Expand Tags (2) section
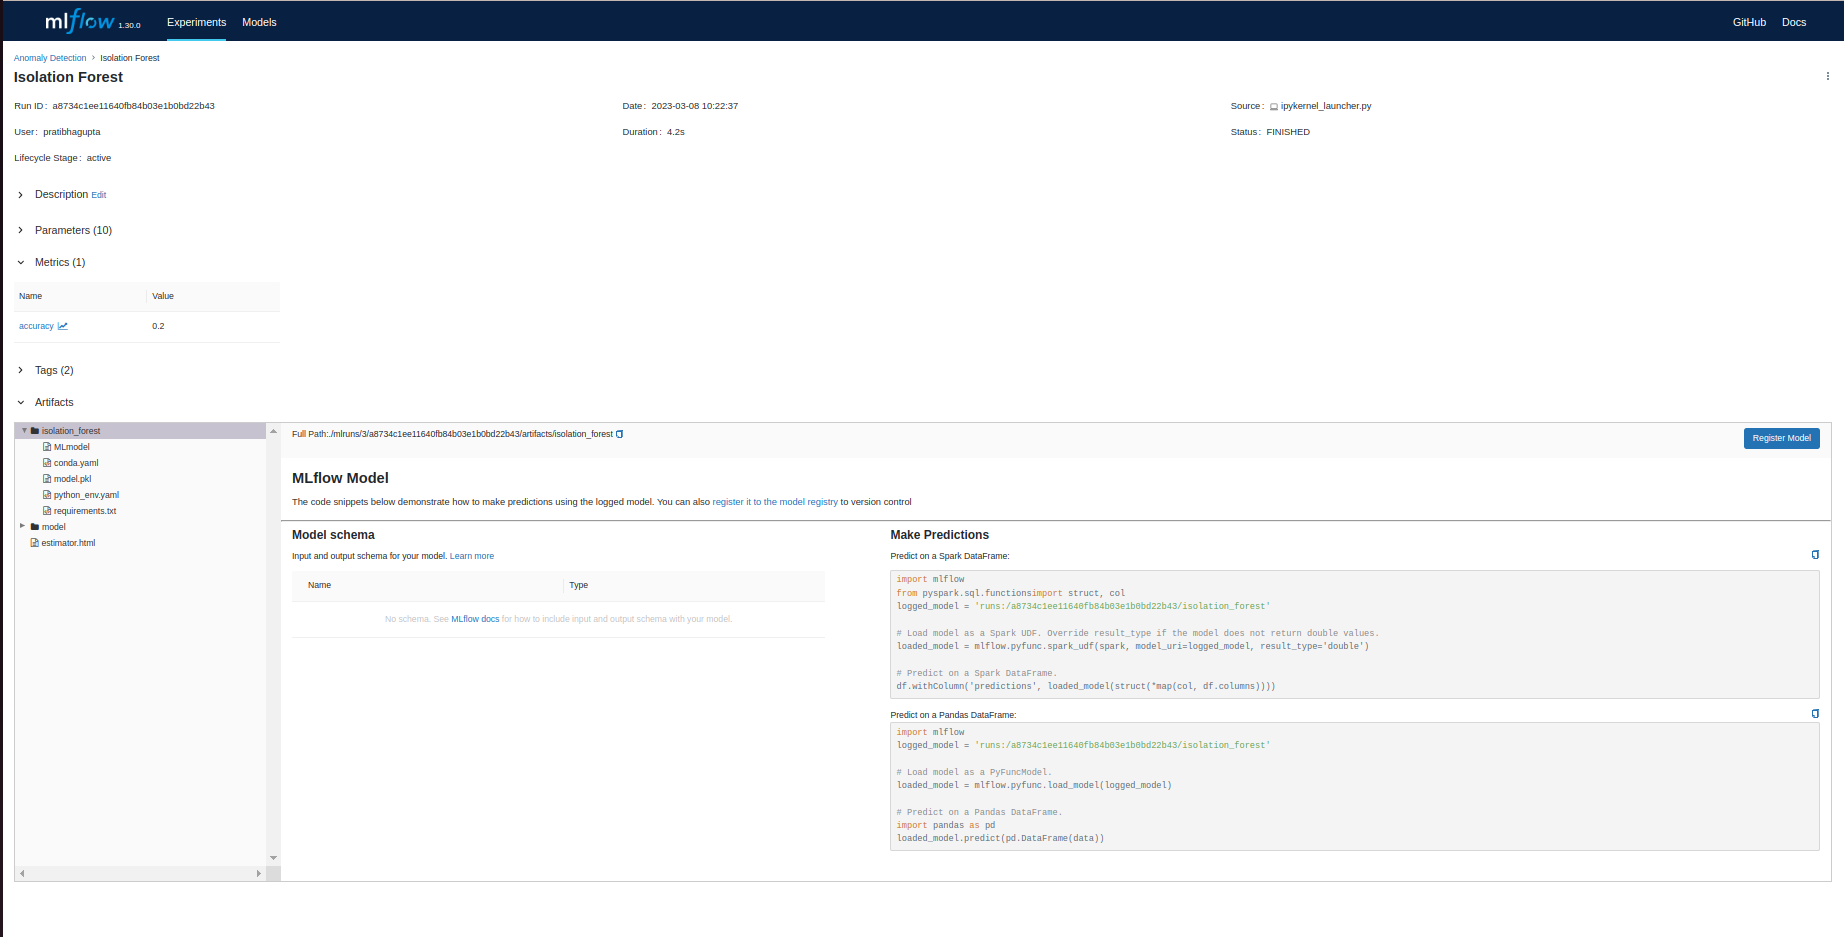1844x937 pixels. click(x=20, y=370)
